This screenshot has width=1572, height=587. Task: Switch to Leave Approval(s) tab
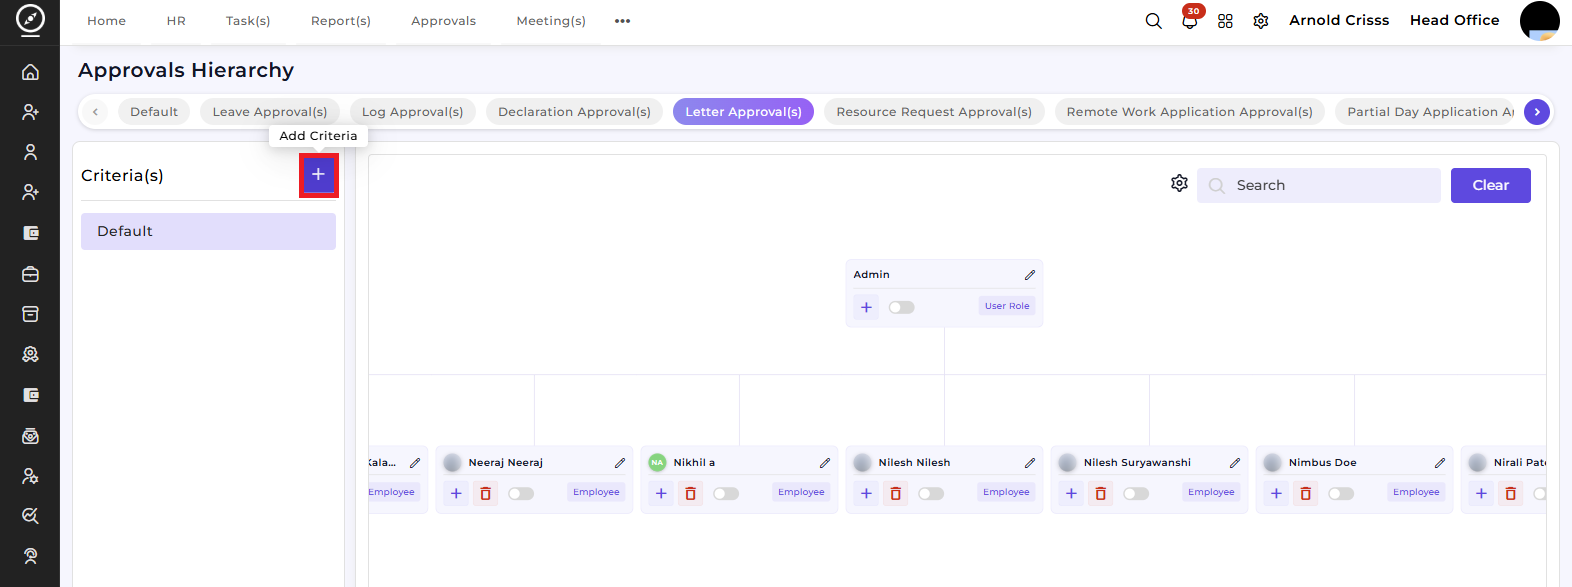(x=270, y=112)
